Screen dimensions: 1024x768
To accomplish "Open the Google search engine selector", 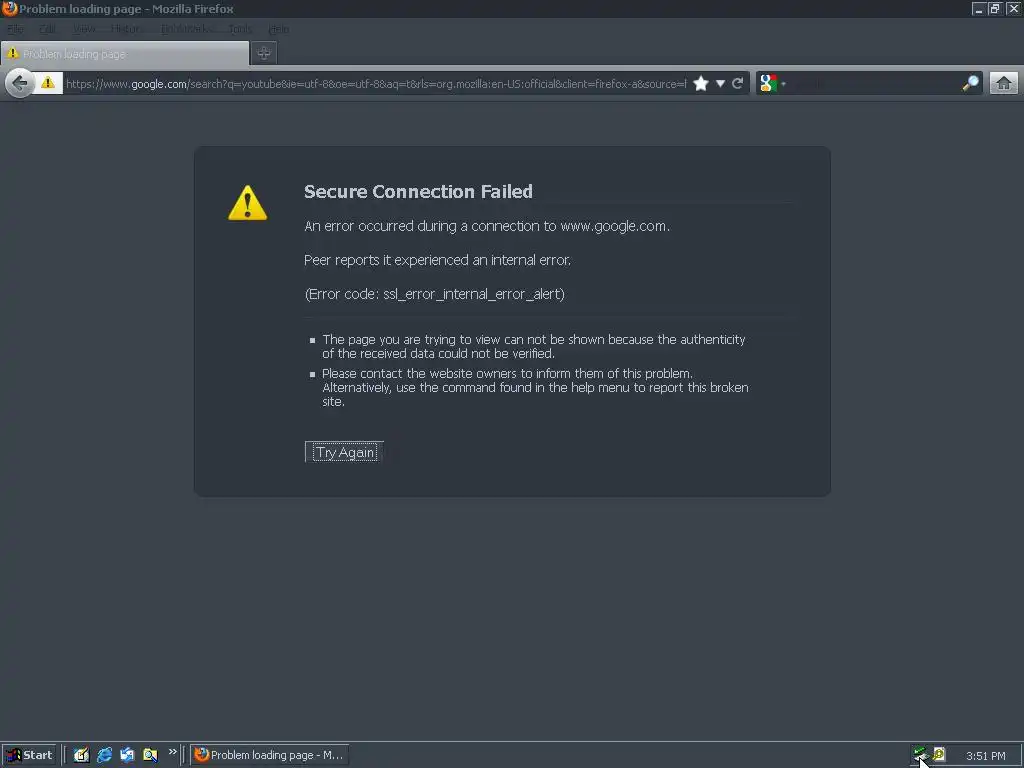I will (772, 84).
